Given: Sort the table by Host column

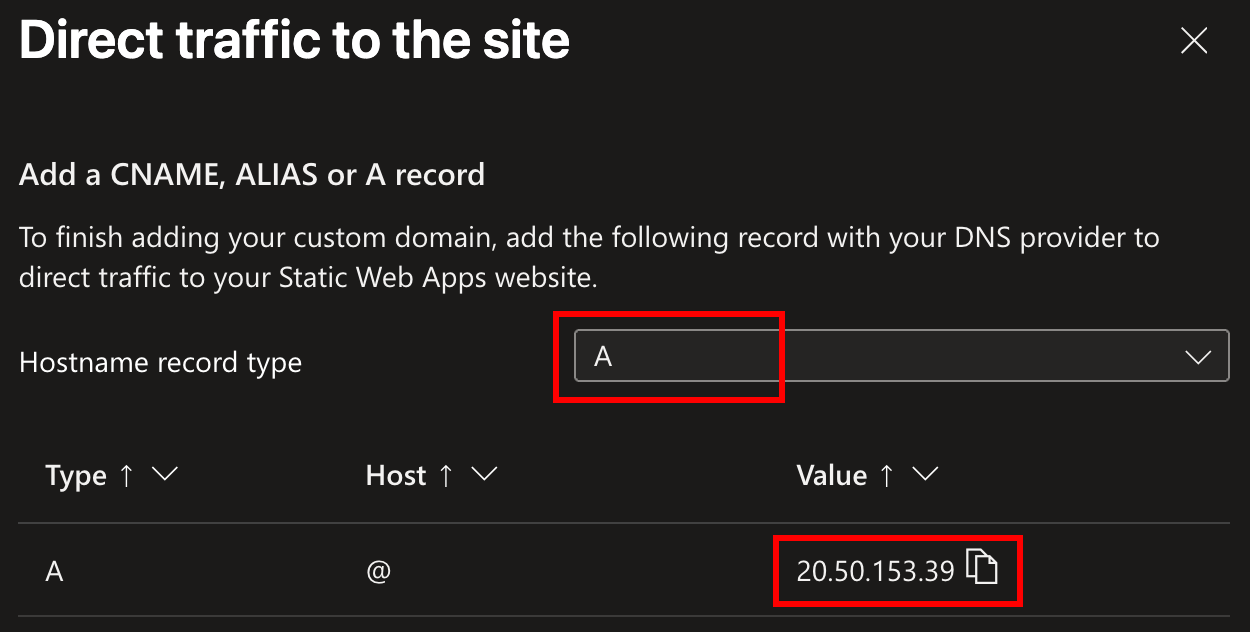Looking at the screenshot, I should click(396, 475).
